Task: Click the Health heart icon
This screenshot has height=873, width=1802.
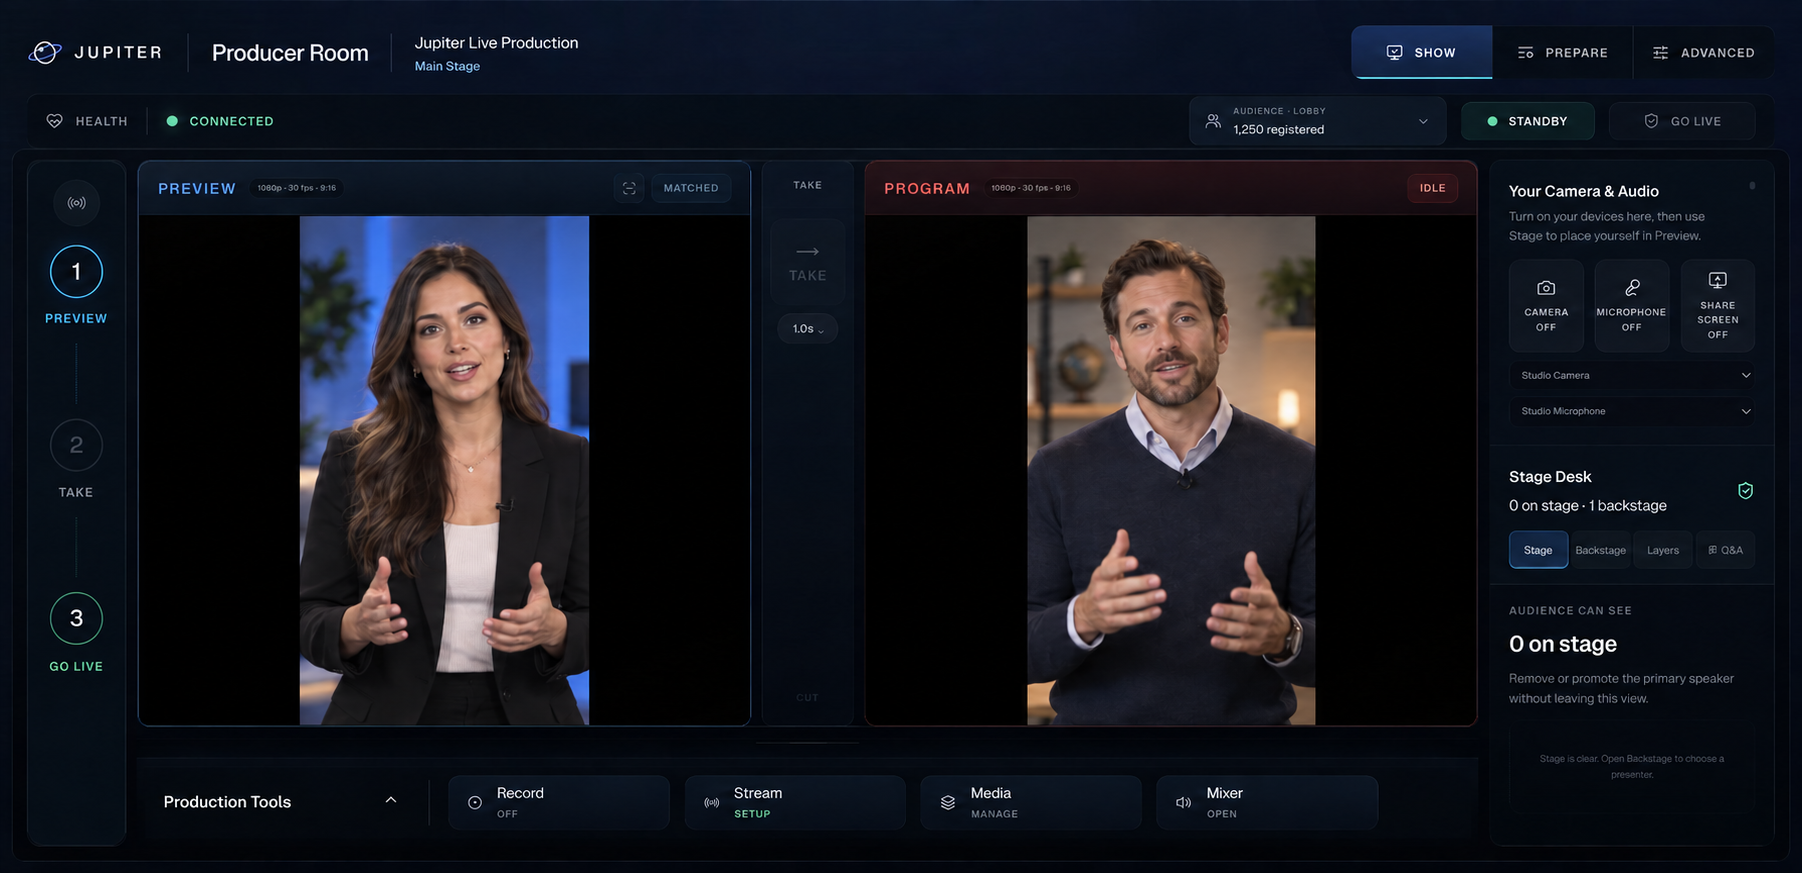Action: 55,121
